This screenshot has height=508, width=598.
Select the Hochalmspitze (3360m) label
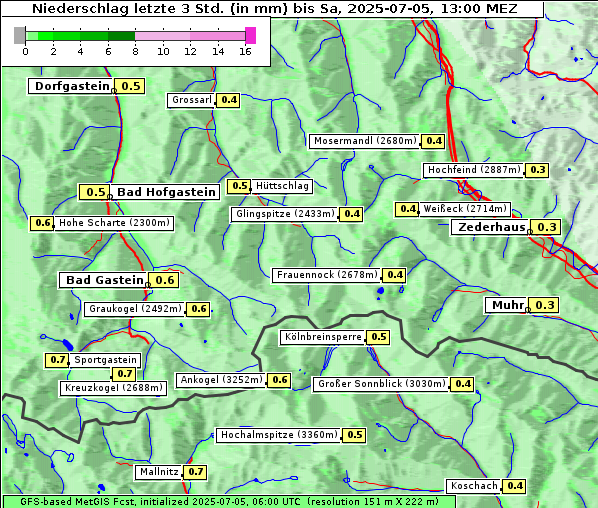pos(279,436)
